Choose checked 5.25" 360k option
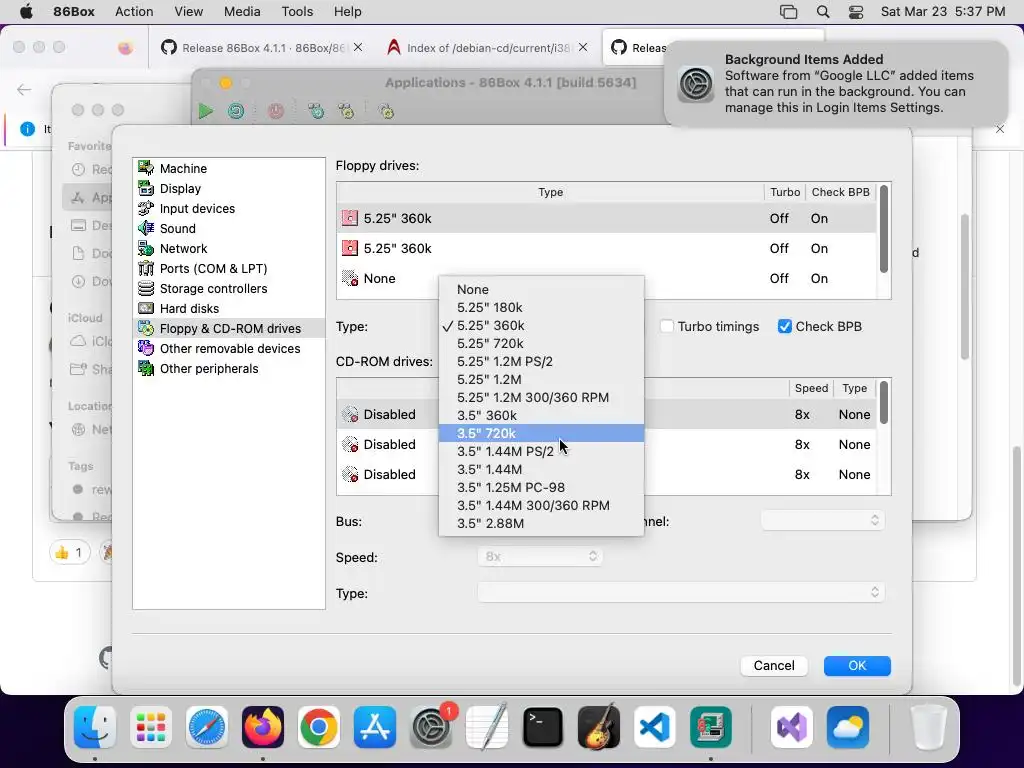Screen dimensions: 1024x768 click(541, 325)
